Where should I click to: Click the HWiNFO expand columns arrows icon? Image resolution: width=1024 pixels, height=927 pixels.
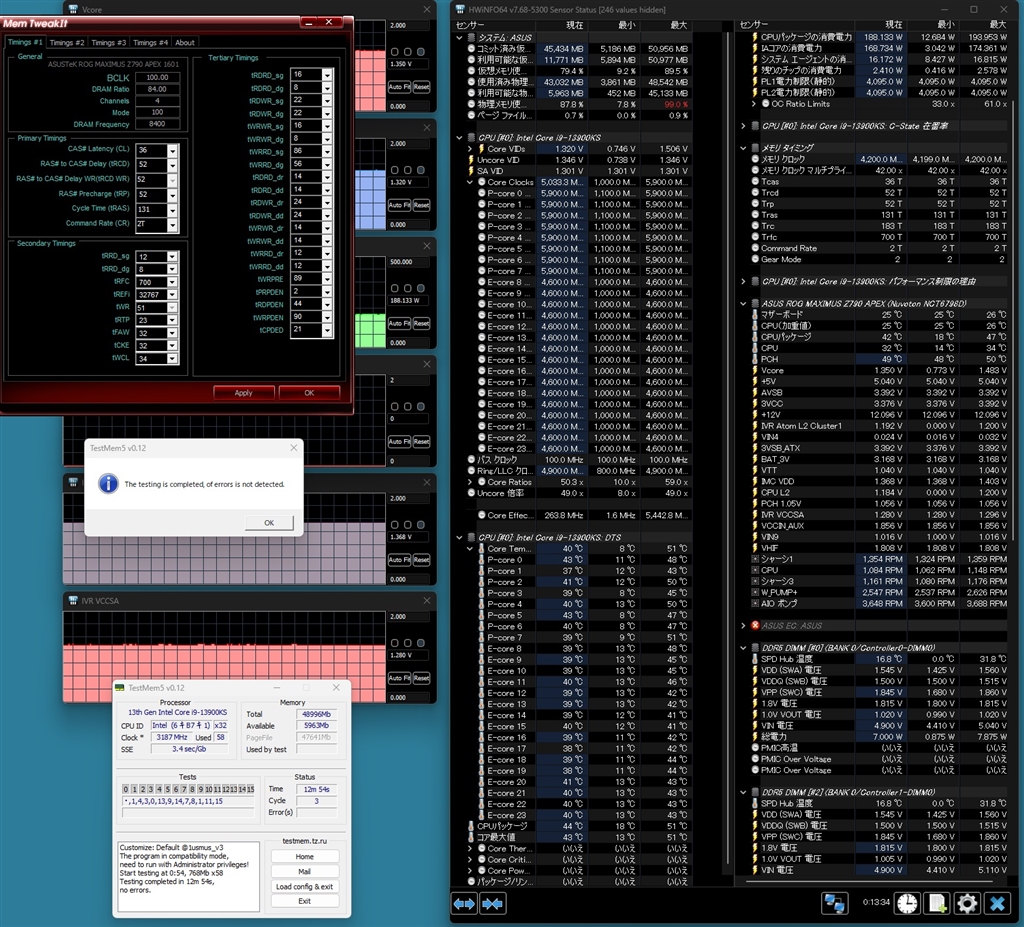[464, 903]
